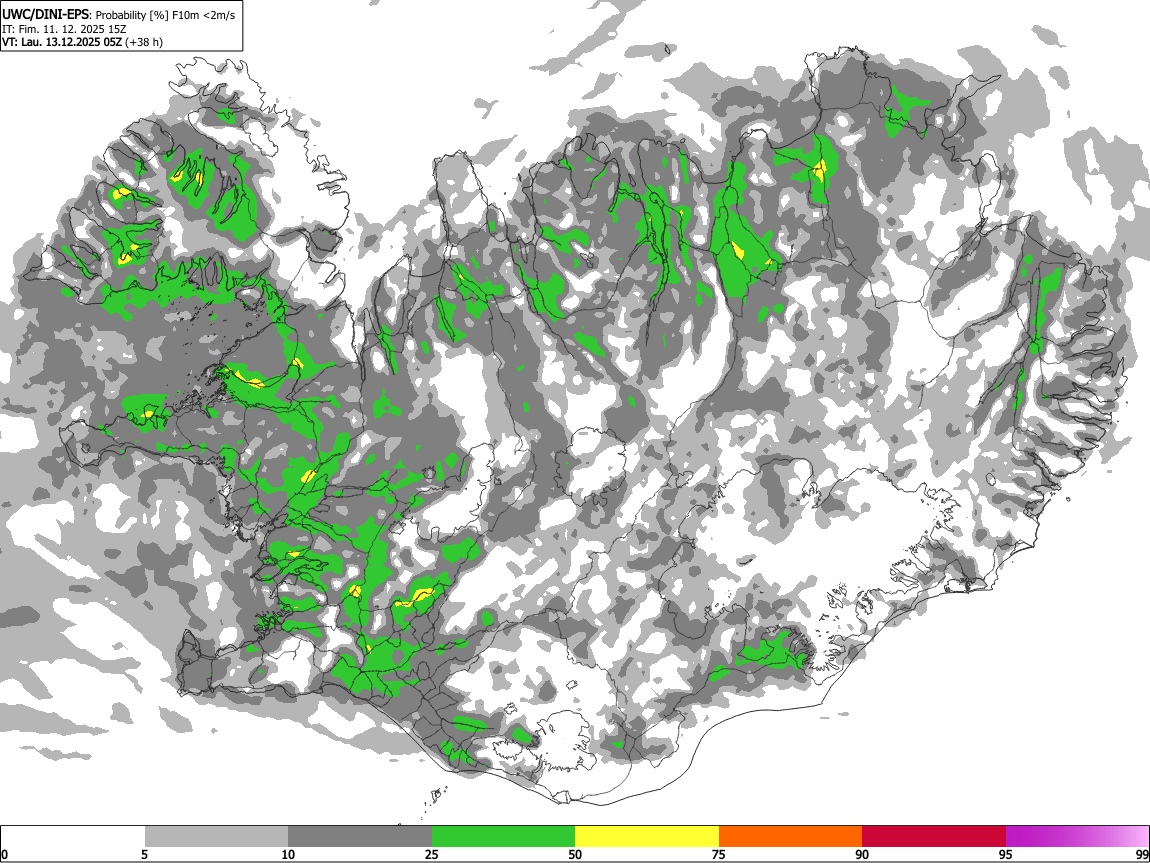Click the legend value '99'

tap(1142, 854)
